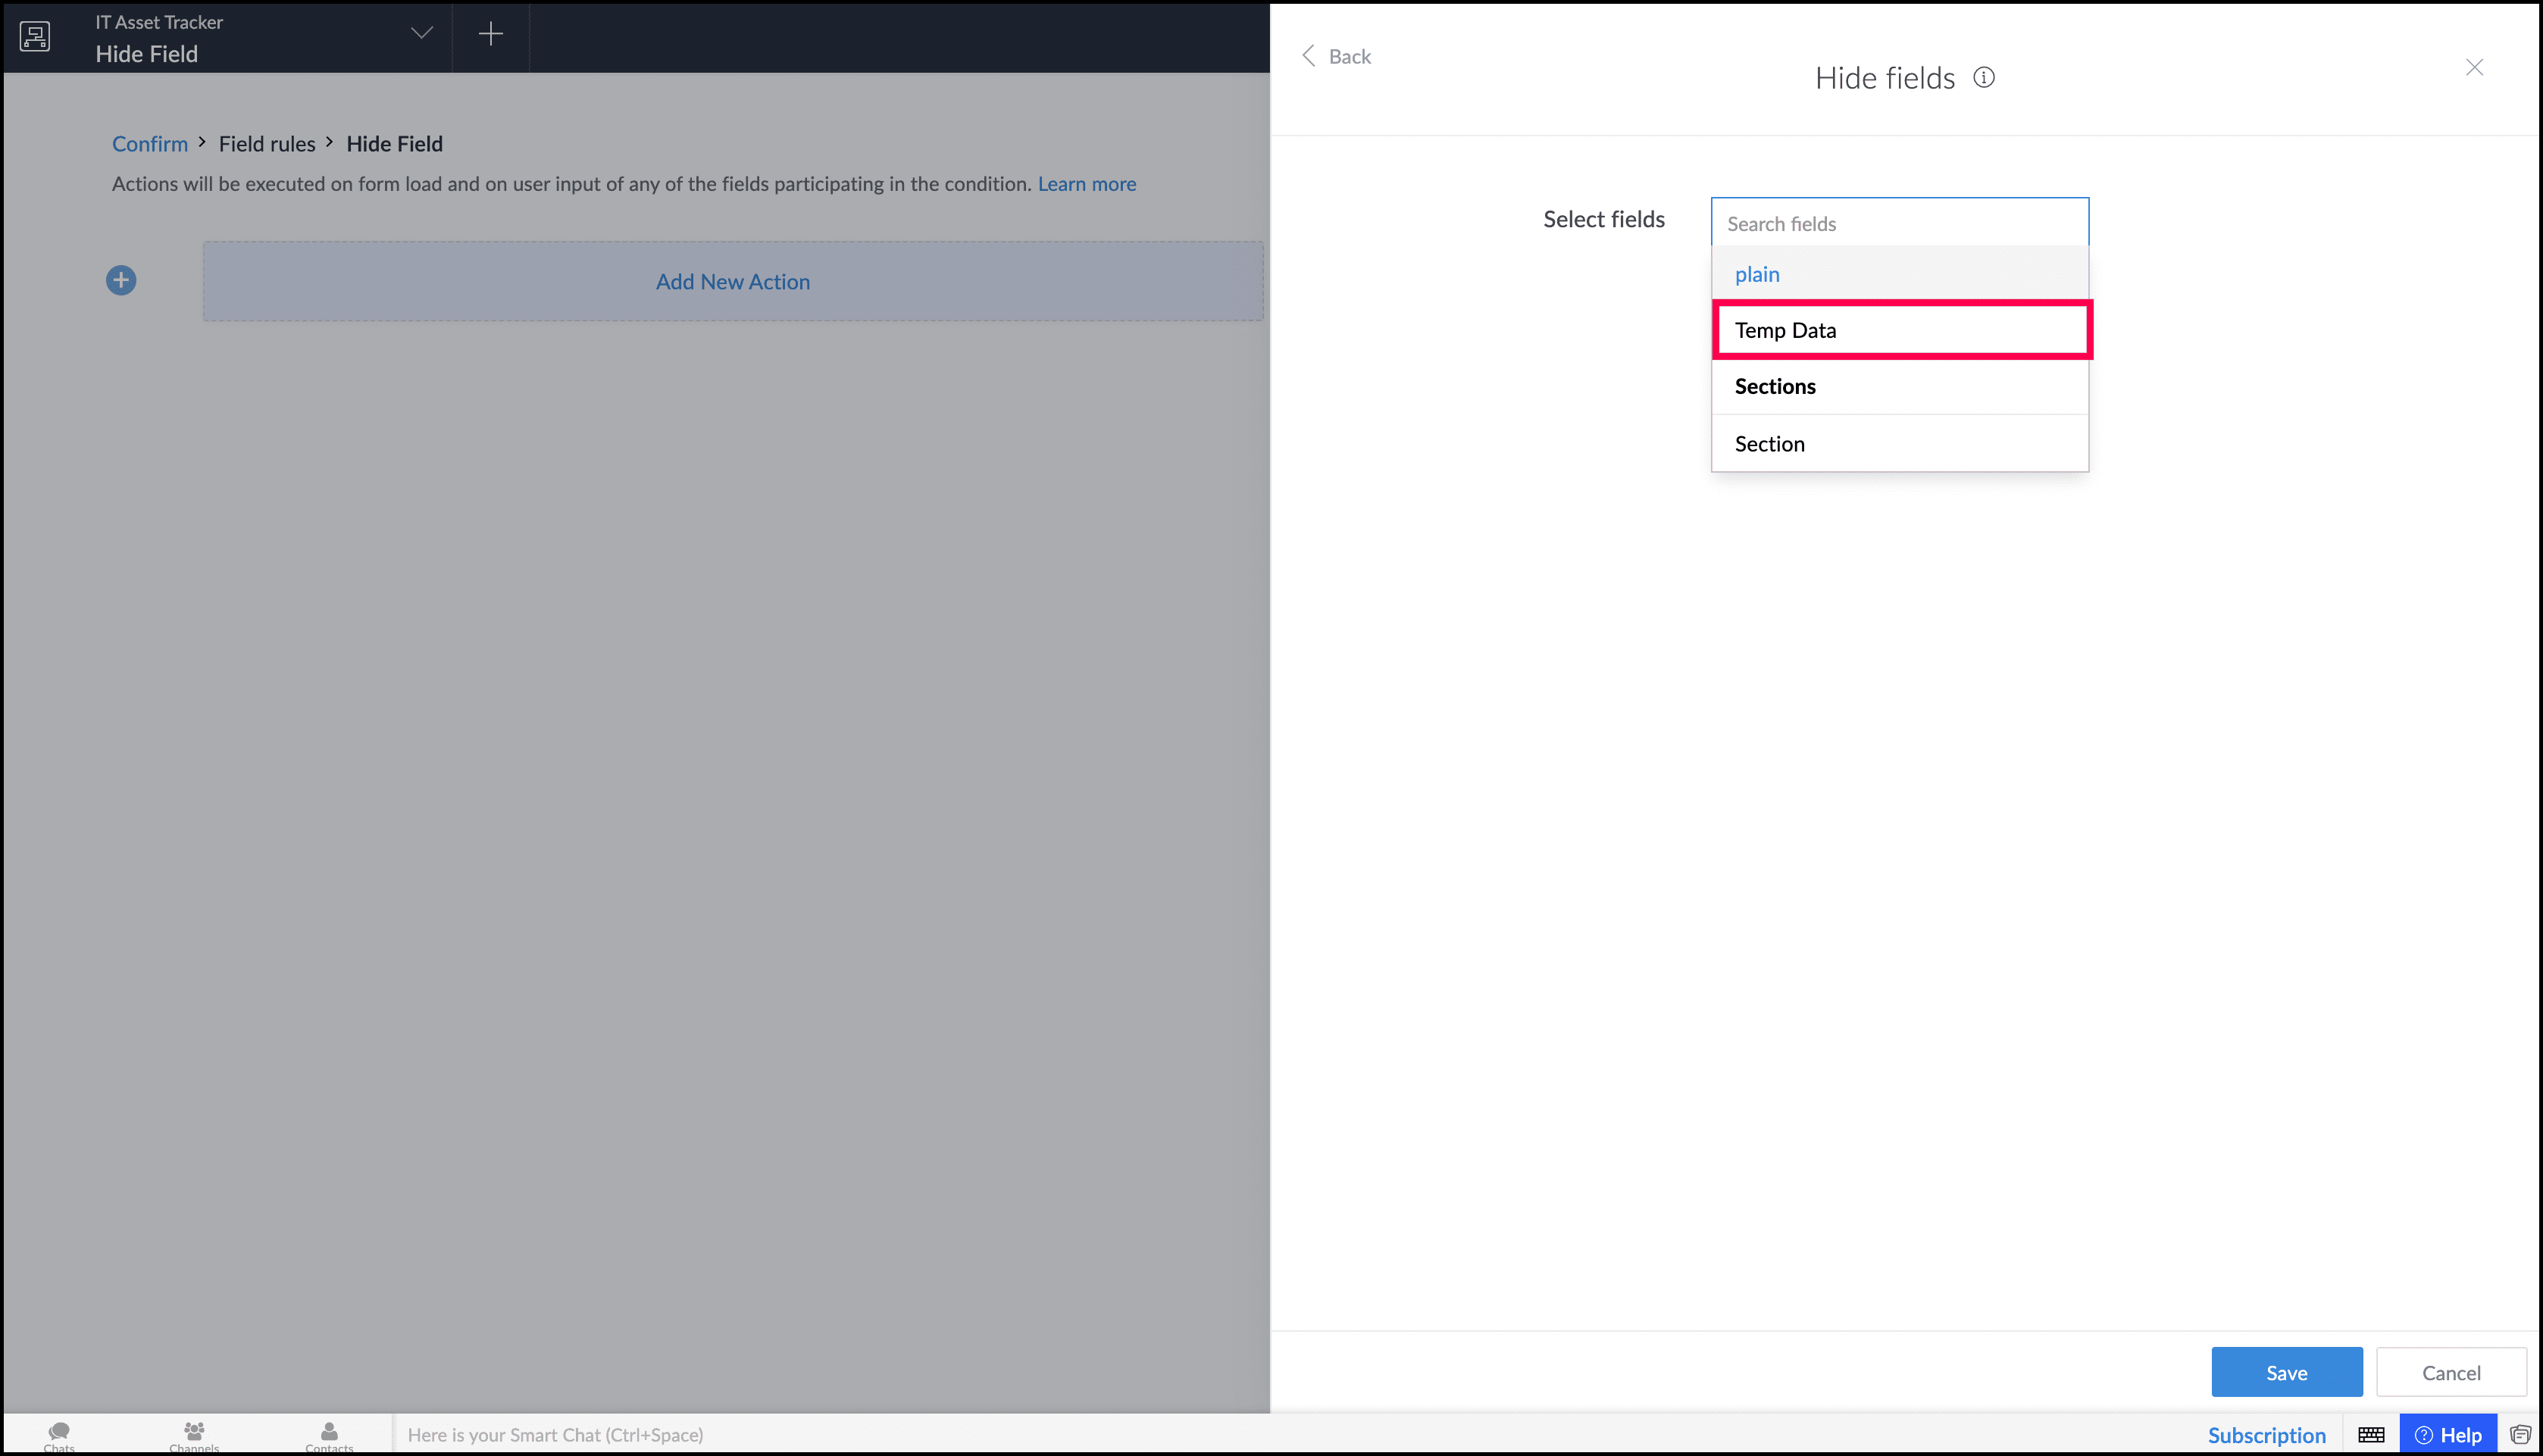The height and width of the screenshot is (1456, 2543).
Task: Open the new tab plus icon
Action: click(490, 34)
